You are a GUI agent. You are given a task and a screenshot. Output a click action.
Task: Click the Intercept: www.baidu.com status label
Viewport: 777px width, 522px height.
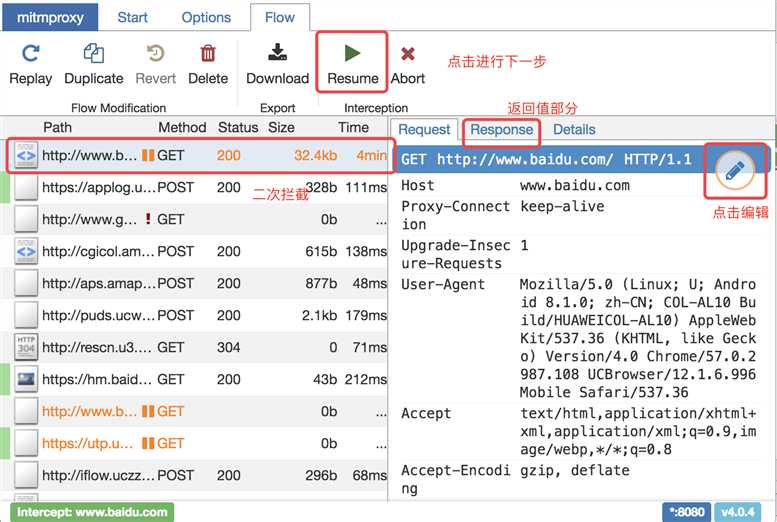[92, 512]
